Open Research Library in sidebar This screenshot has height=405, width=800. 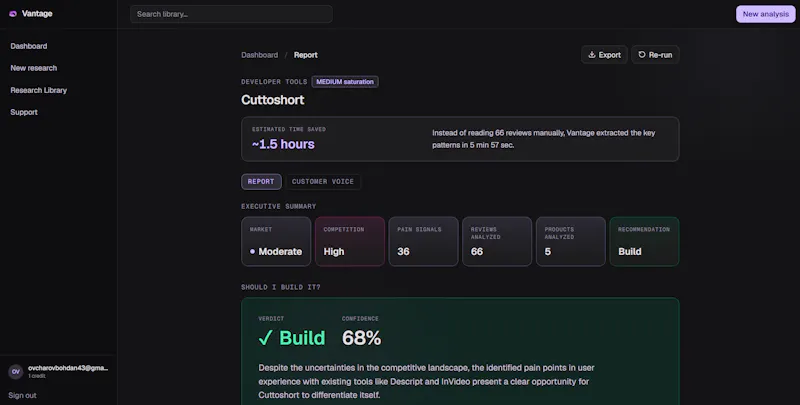click(39, 90)
